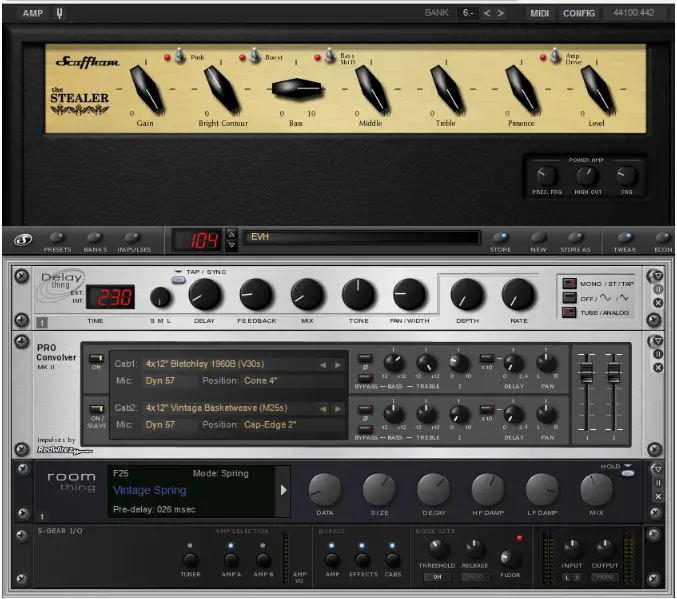677x599 pixels.
Task: Bypass the Room Thing with its pause icon
Action: 658,483
